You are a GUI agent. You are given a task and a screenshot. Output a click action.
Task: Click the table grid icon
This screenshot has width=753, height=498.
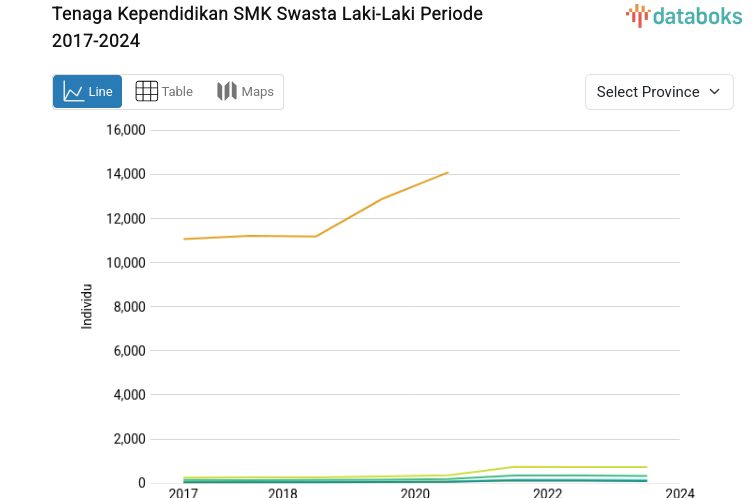click(x=146, y=92)
